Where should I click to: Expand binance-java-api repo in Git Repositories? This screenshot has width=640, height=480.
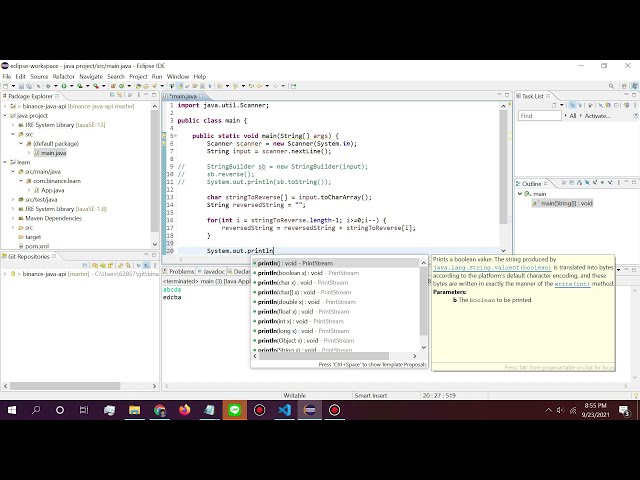click(x=5, y=274)
